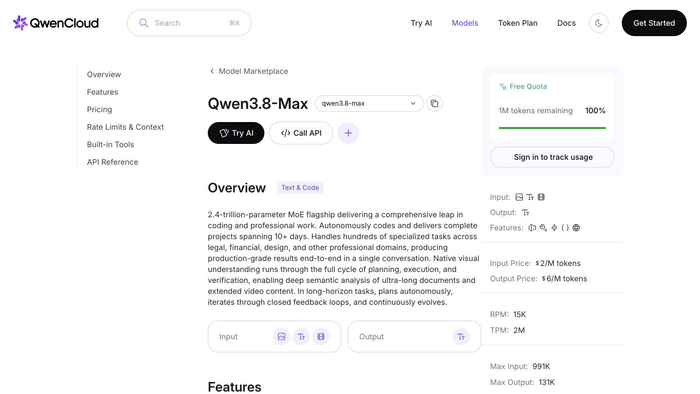Click the lightning bolt Features icon
Screen dimensions: 700x394
coord(554,228)
